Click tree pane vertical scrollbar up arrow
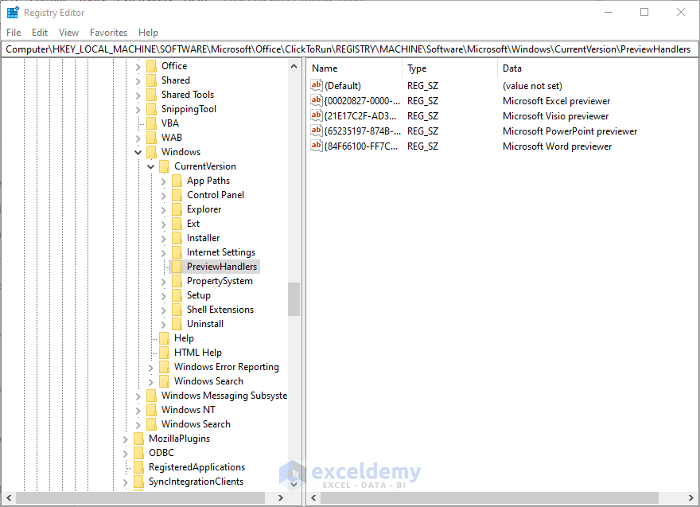The image size is (700, 507). [294, 66]
